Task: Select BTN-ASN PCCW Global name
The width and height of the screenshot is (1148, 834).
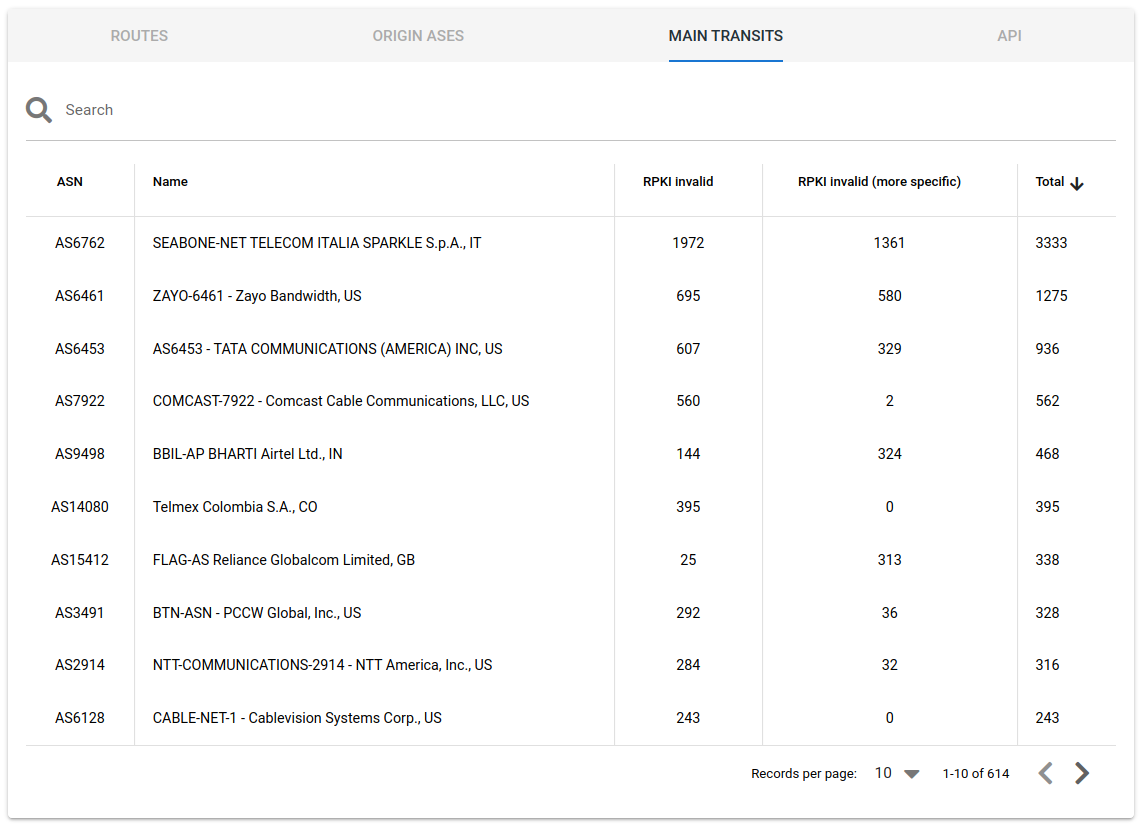Action: point(257,613)
